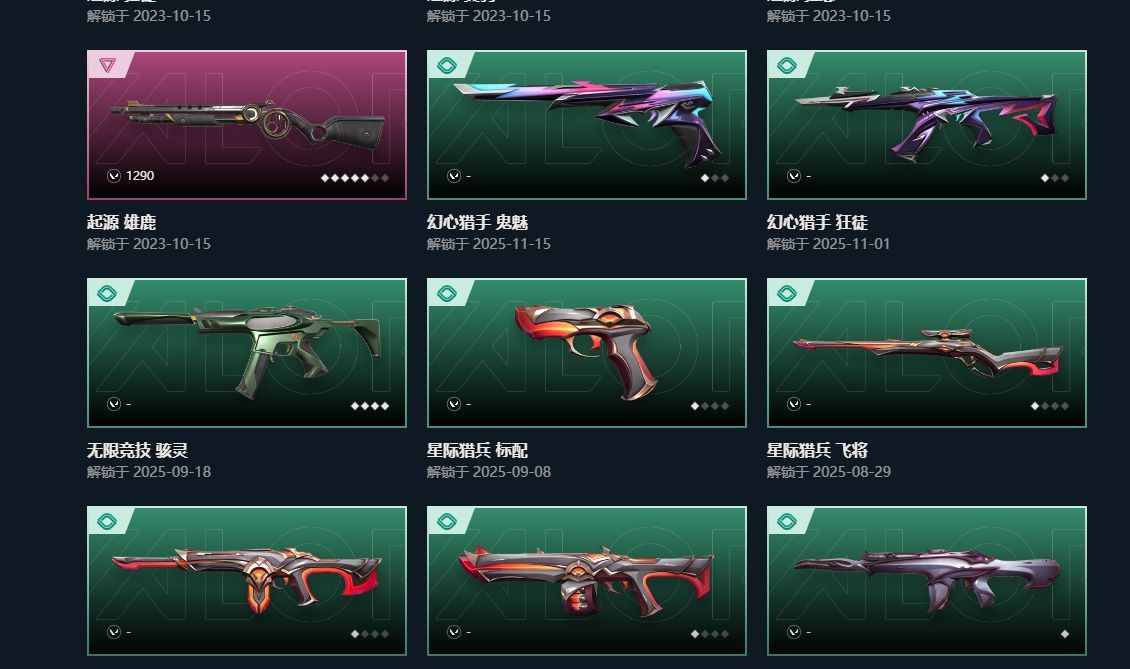
Task: Click the 起源 雄鹿 skin name
Action: (122, 222)
